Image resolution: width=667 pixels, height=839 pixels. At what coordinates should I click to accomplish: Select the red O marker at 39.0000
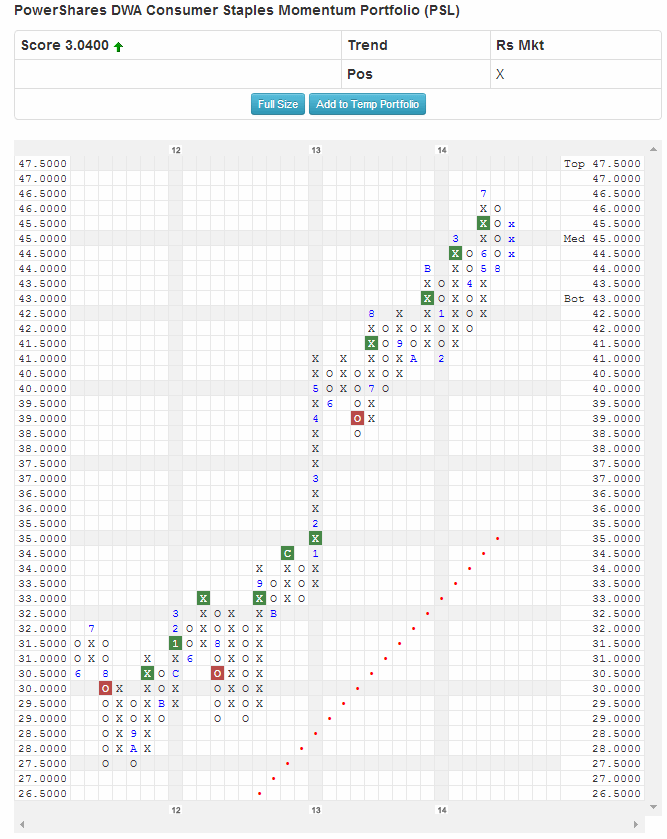357,418
